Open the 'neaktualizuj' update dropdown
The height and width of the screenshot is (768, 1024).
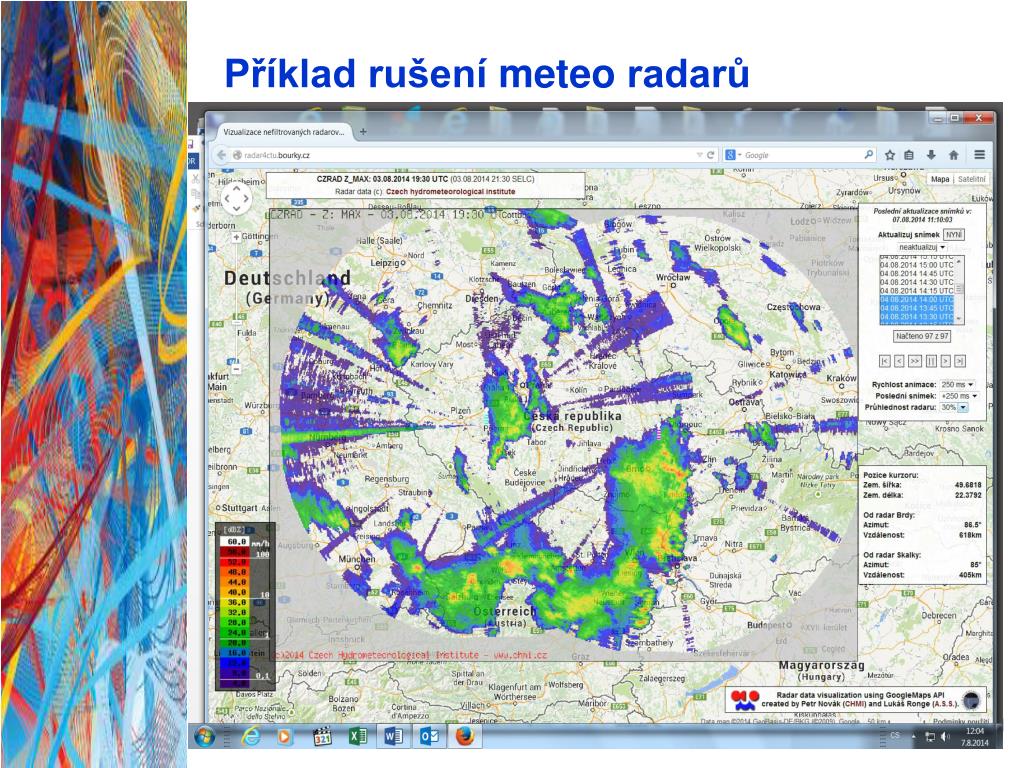(922, 248)
